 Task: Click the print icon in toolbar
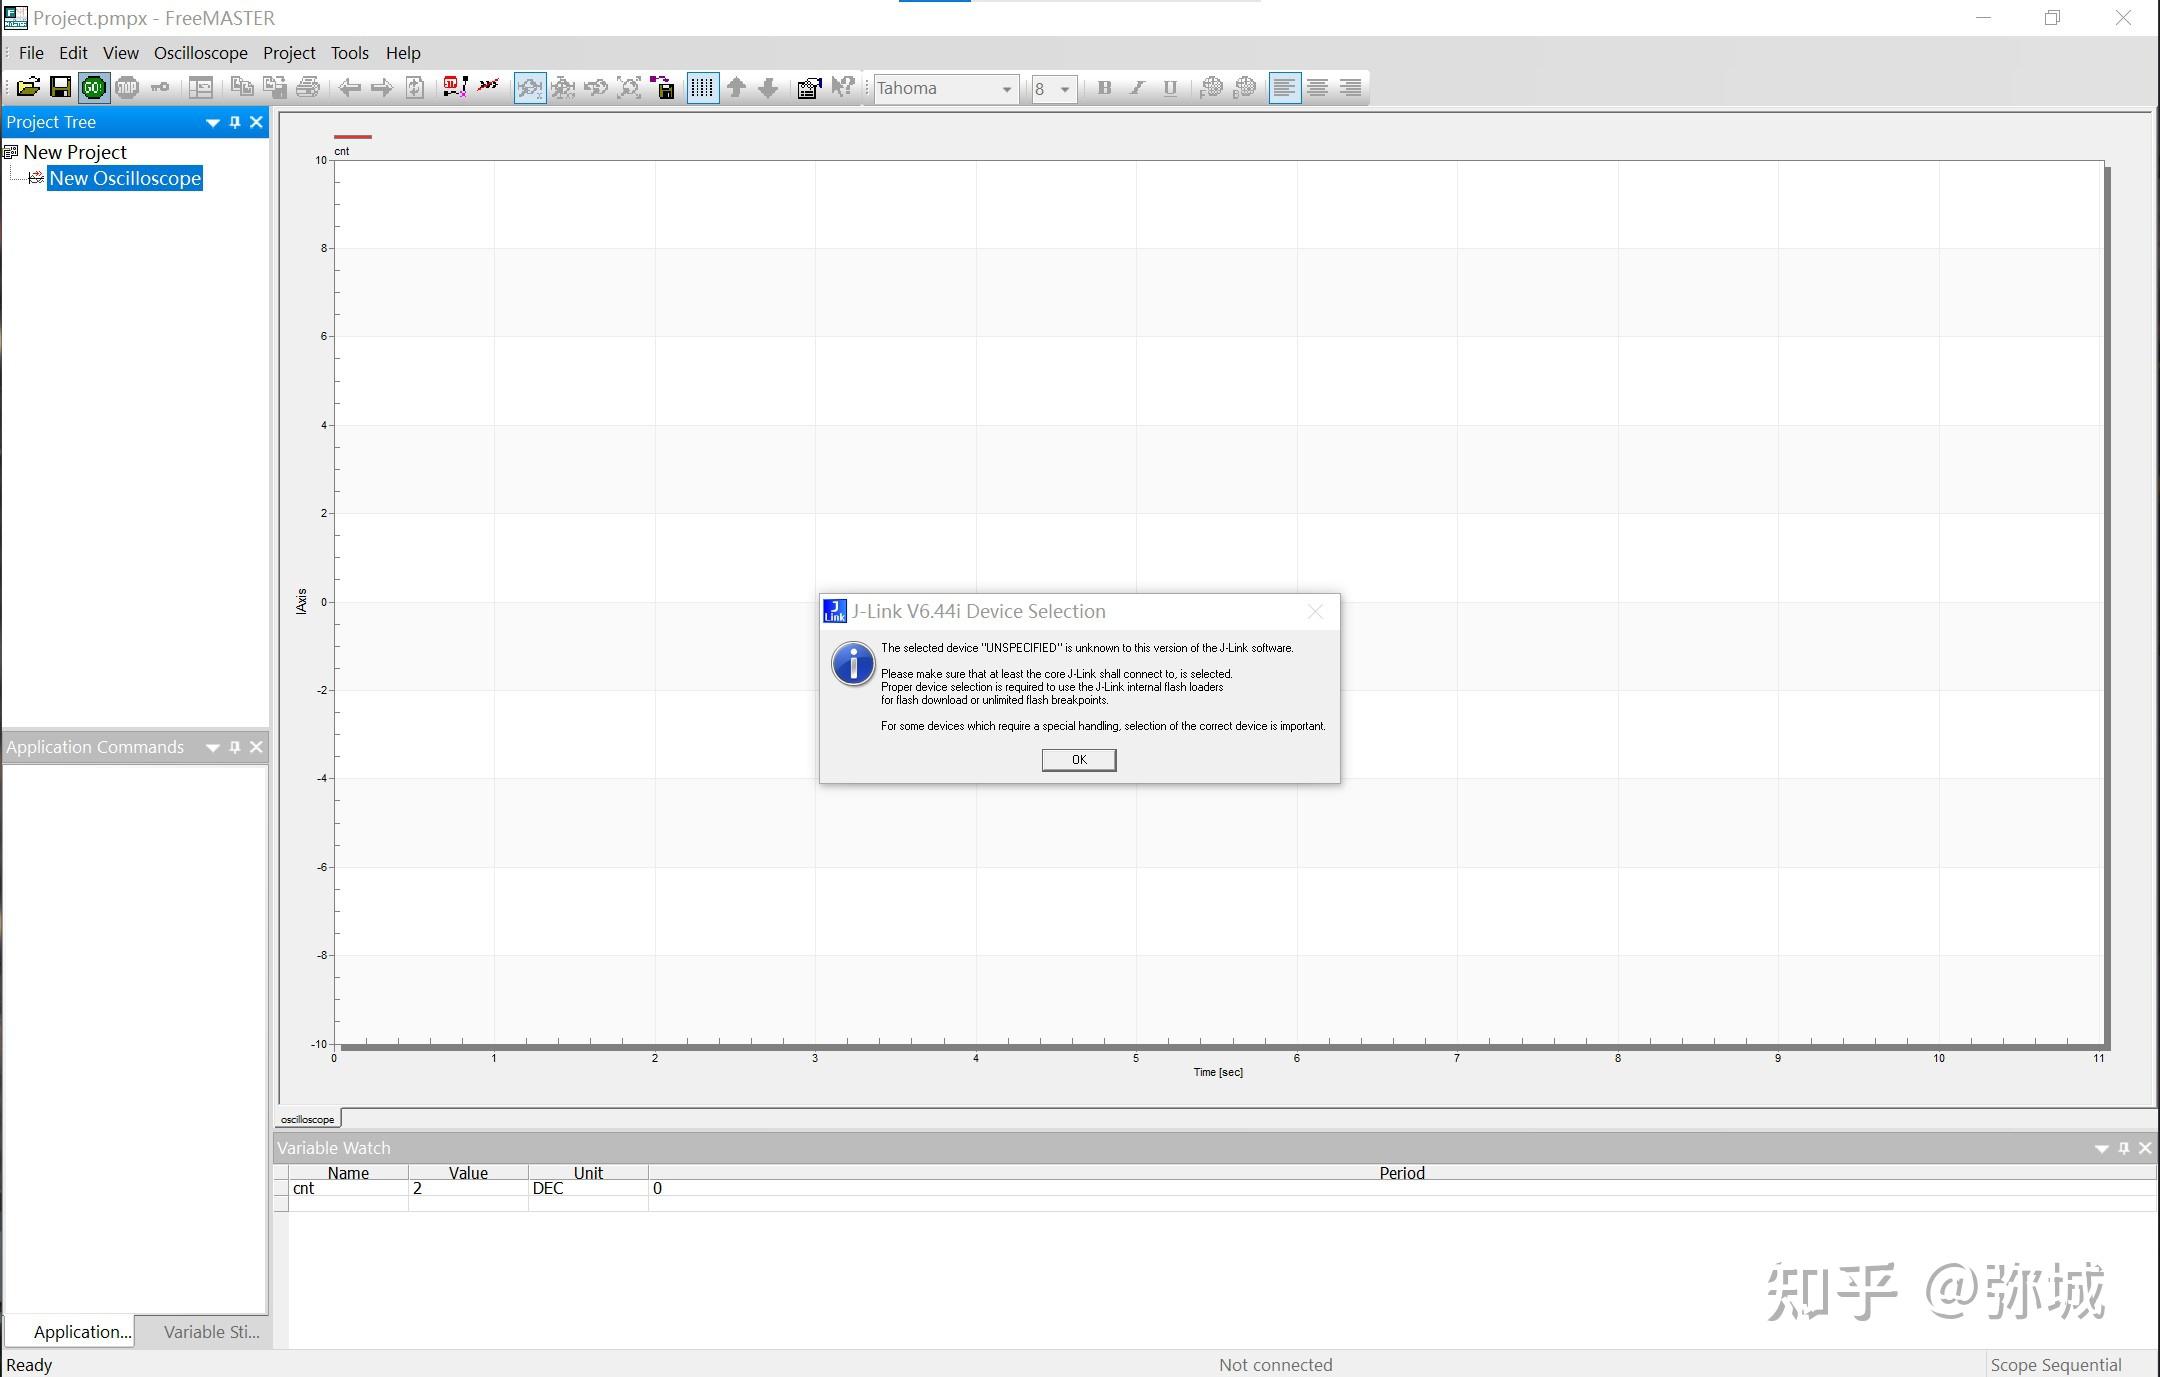coord(308,88)
